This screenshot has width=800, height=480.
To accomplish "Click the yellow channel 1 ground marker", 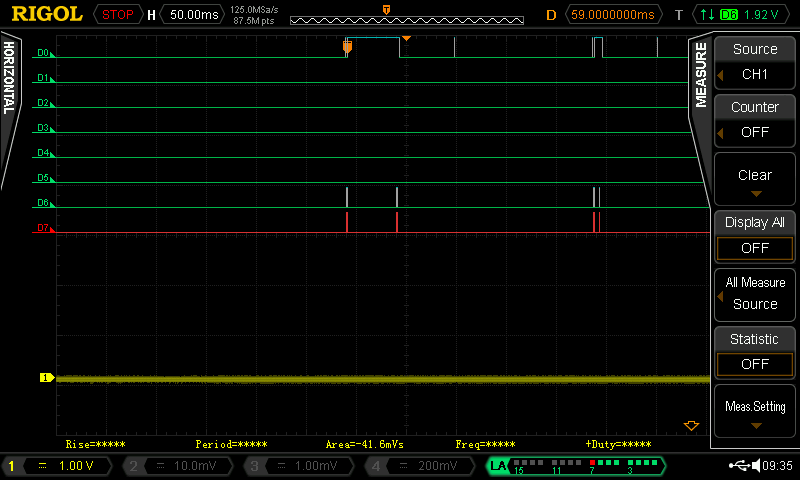I will pos(46,378).
